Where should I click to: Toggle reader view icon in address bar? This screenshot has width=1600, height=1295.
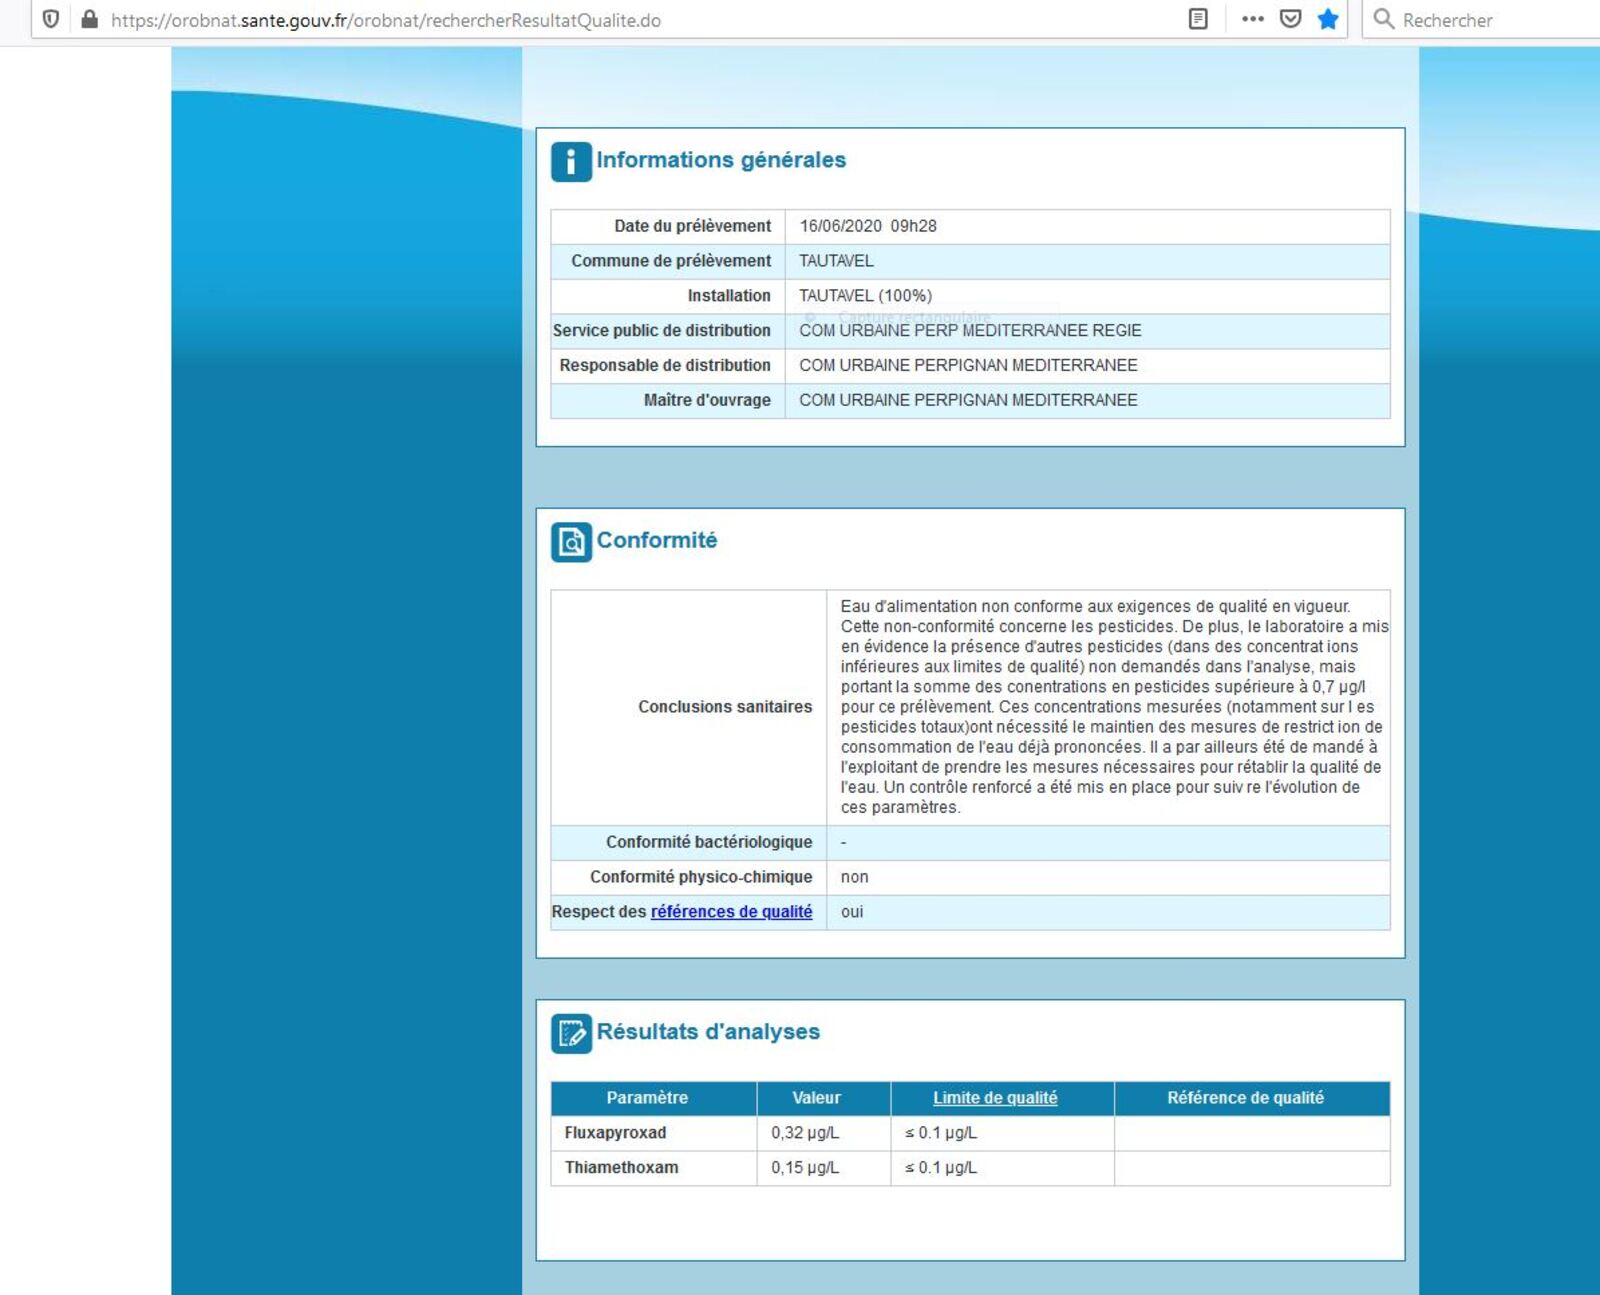pyautogui.click(x=1197, y=19)
